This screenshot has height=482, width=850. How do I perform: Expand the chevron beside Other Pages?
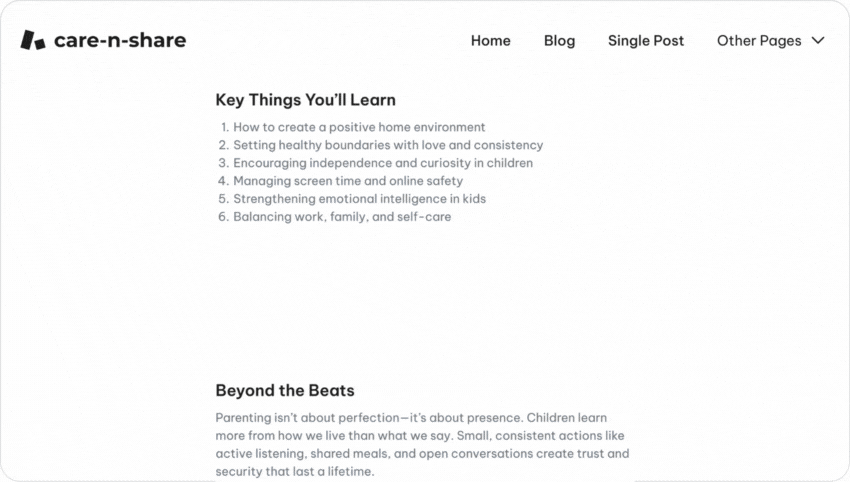point(818,41)
